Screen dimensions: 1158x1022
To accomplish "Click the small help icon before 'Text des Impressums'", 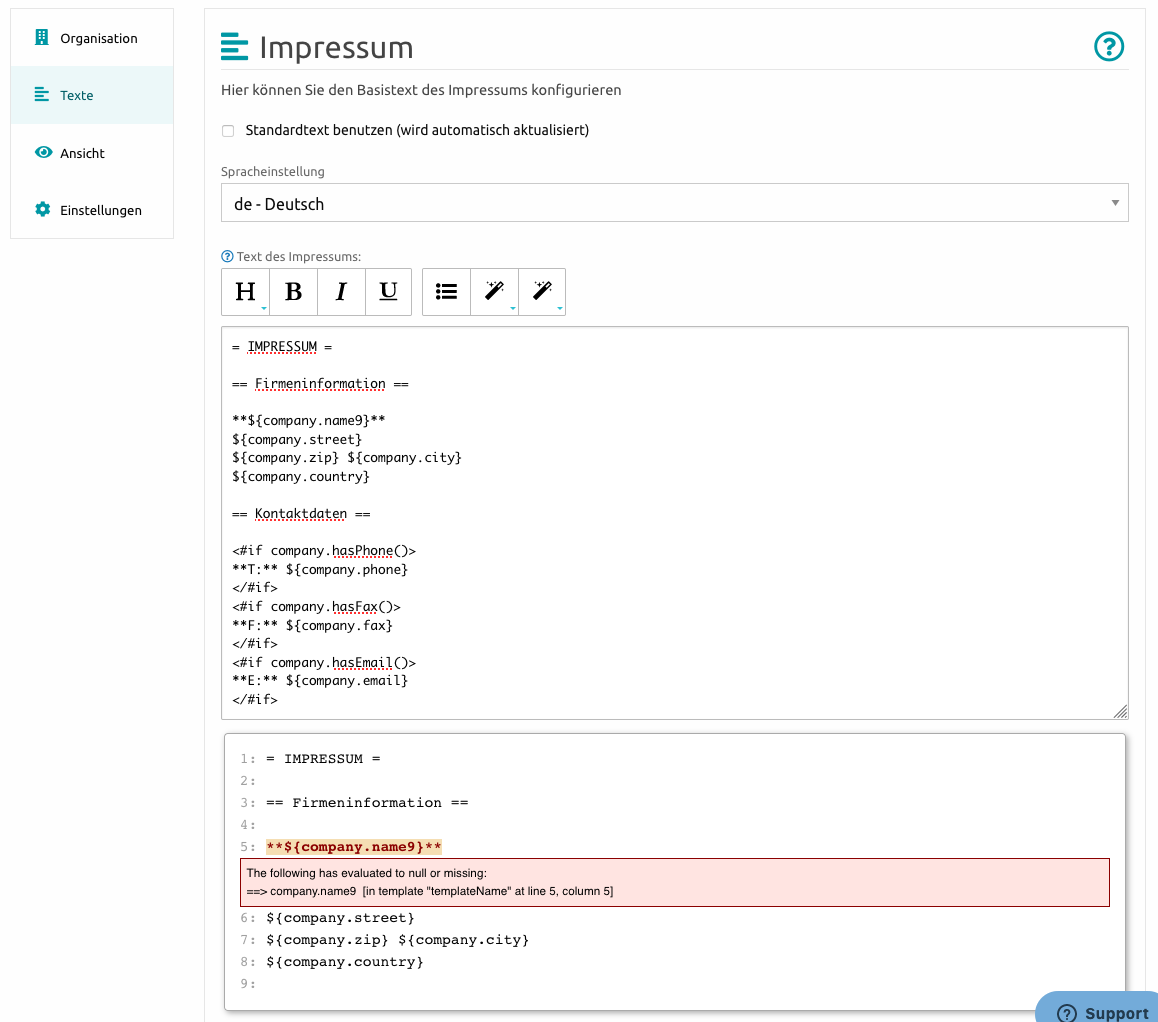I will (x=227, y=257).
